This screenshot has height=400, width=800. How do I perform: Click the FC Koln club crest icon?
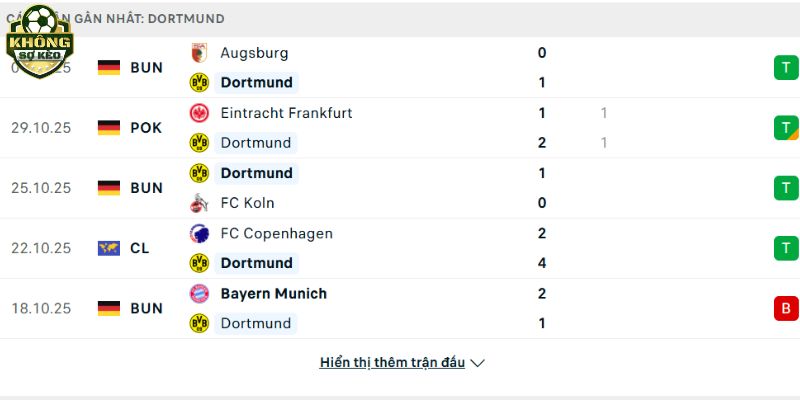(x=198, y=203)
